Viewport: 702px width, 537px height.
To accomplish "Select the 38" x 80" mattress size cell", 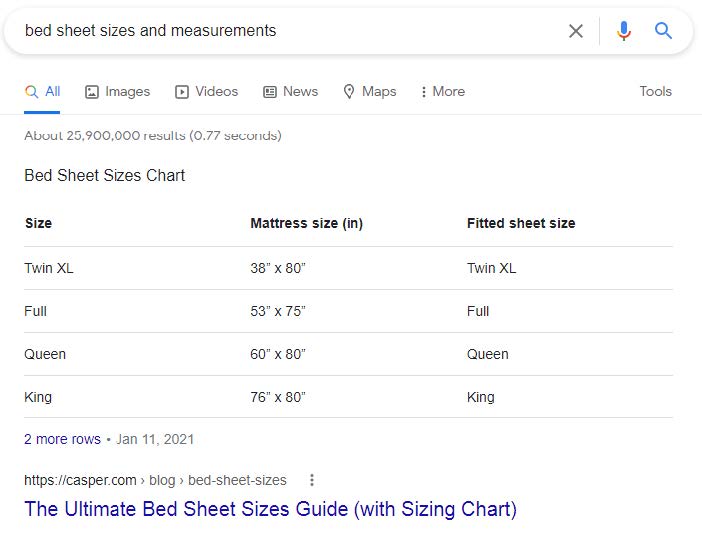I will (x=278, y=268).
